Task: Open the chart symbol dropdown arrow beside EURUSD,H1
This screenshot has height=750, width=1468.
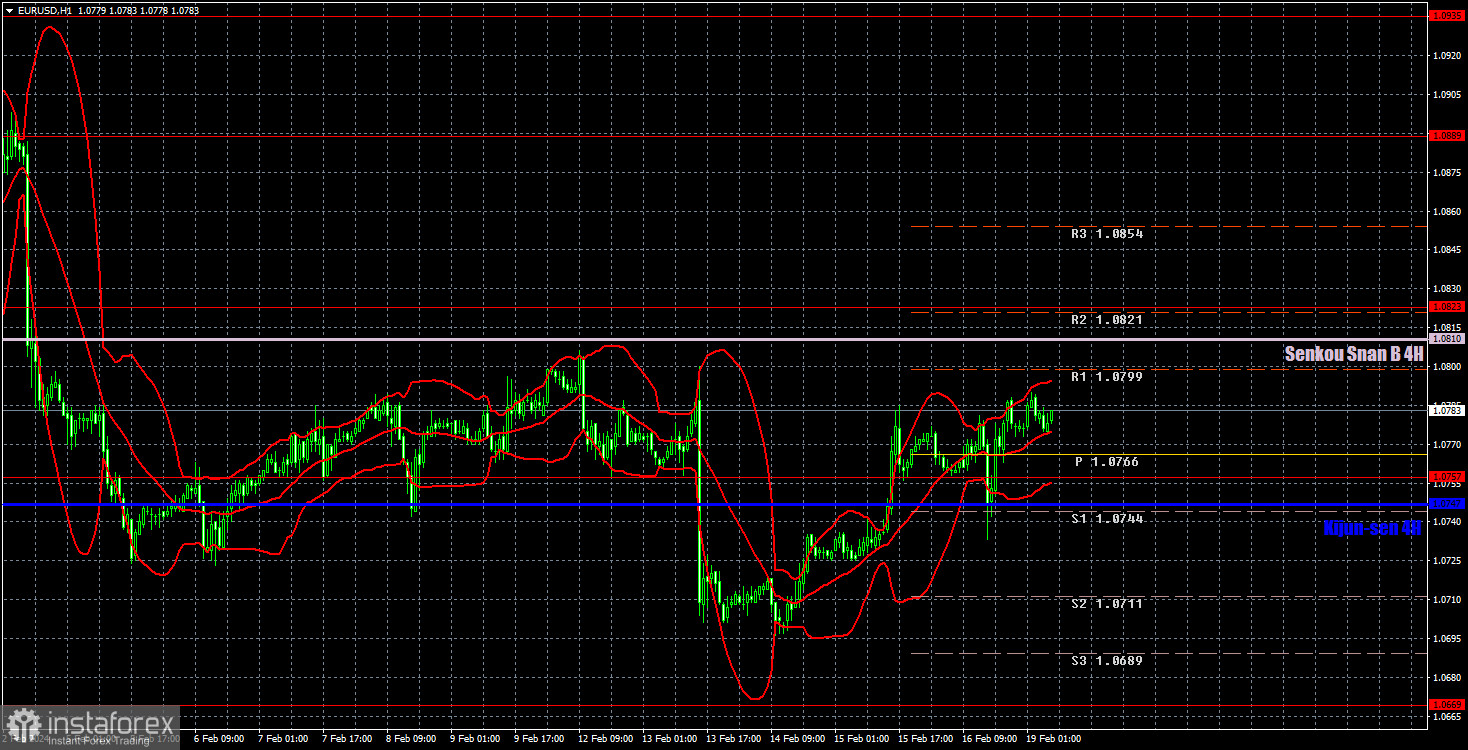Action: click(9, 11)
